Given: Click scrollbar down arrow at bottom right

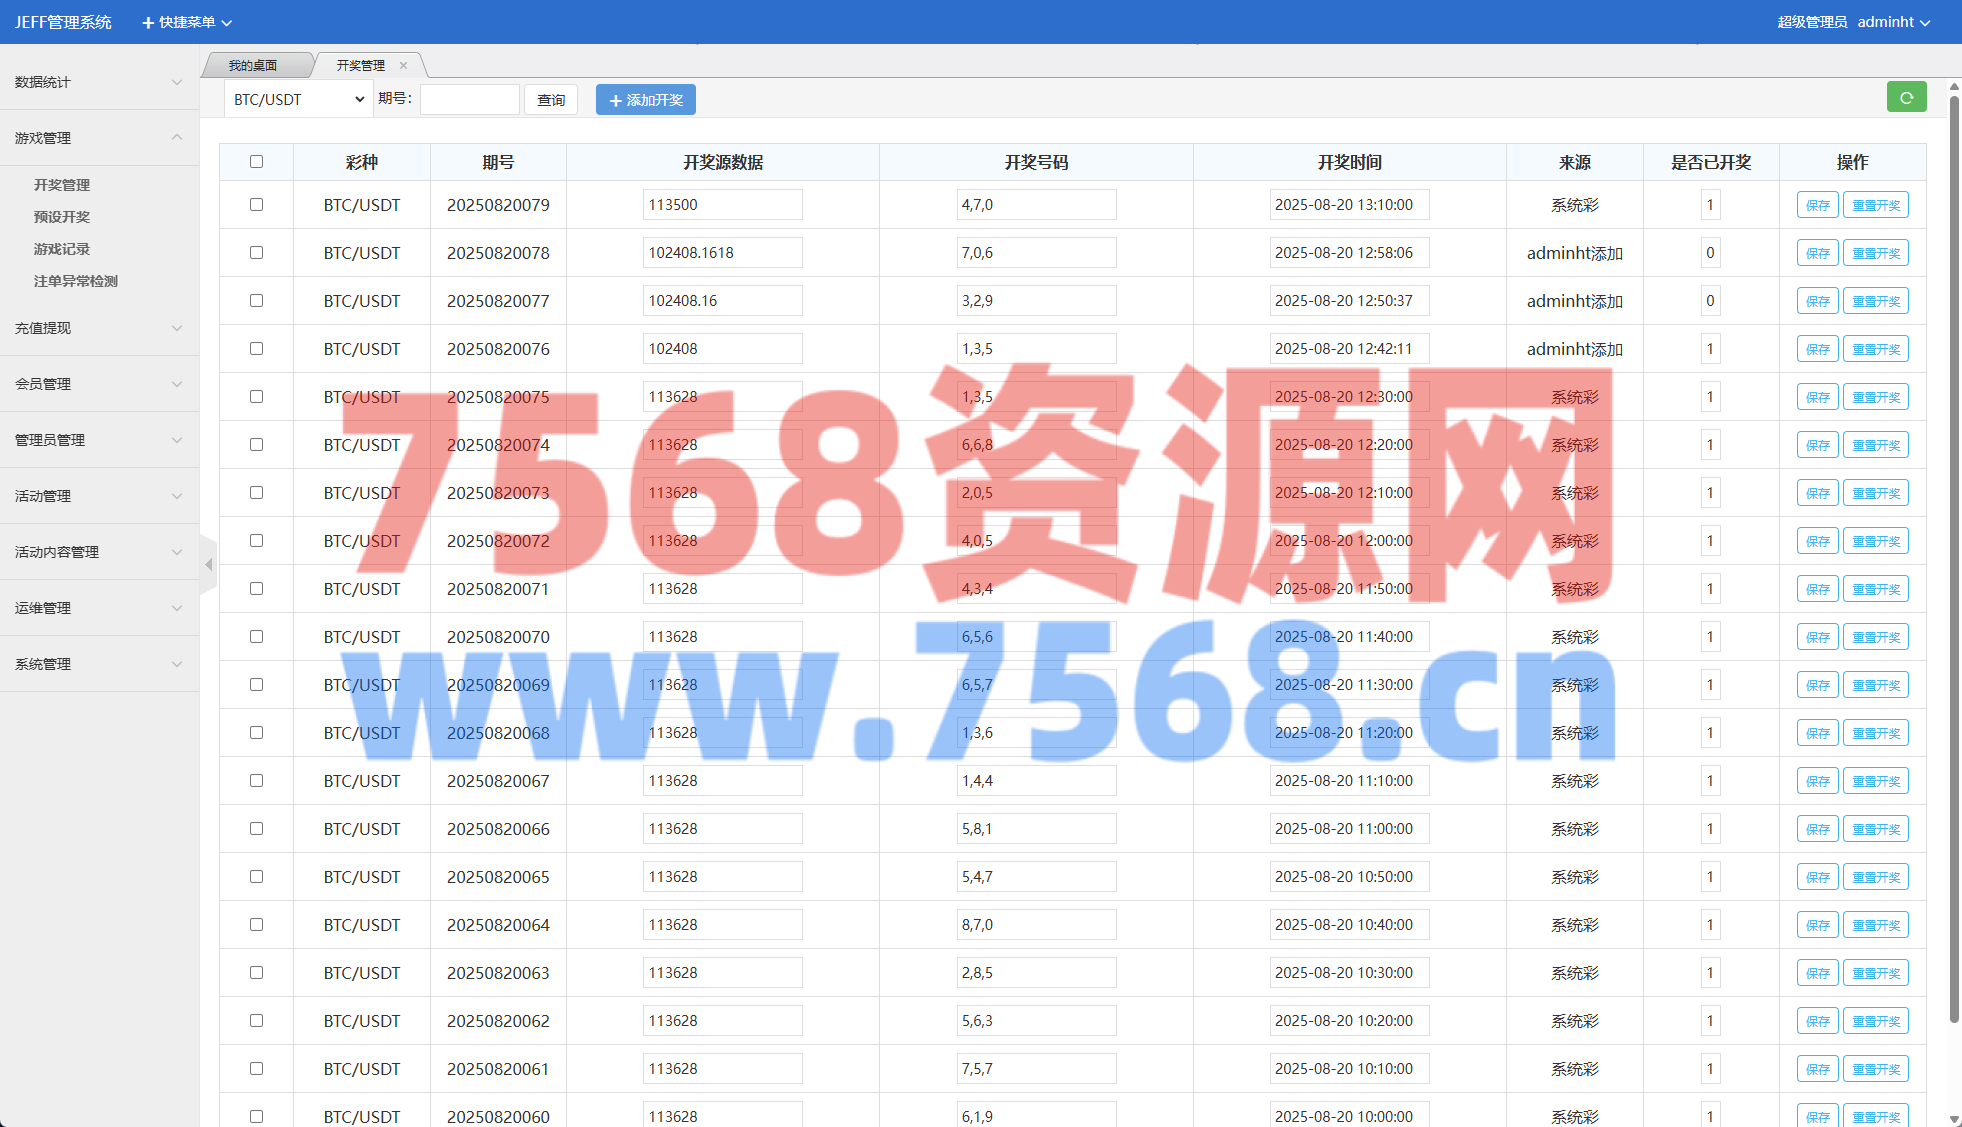Looking at the screenshot, I should point(1953,1119).
